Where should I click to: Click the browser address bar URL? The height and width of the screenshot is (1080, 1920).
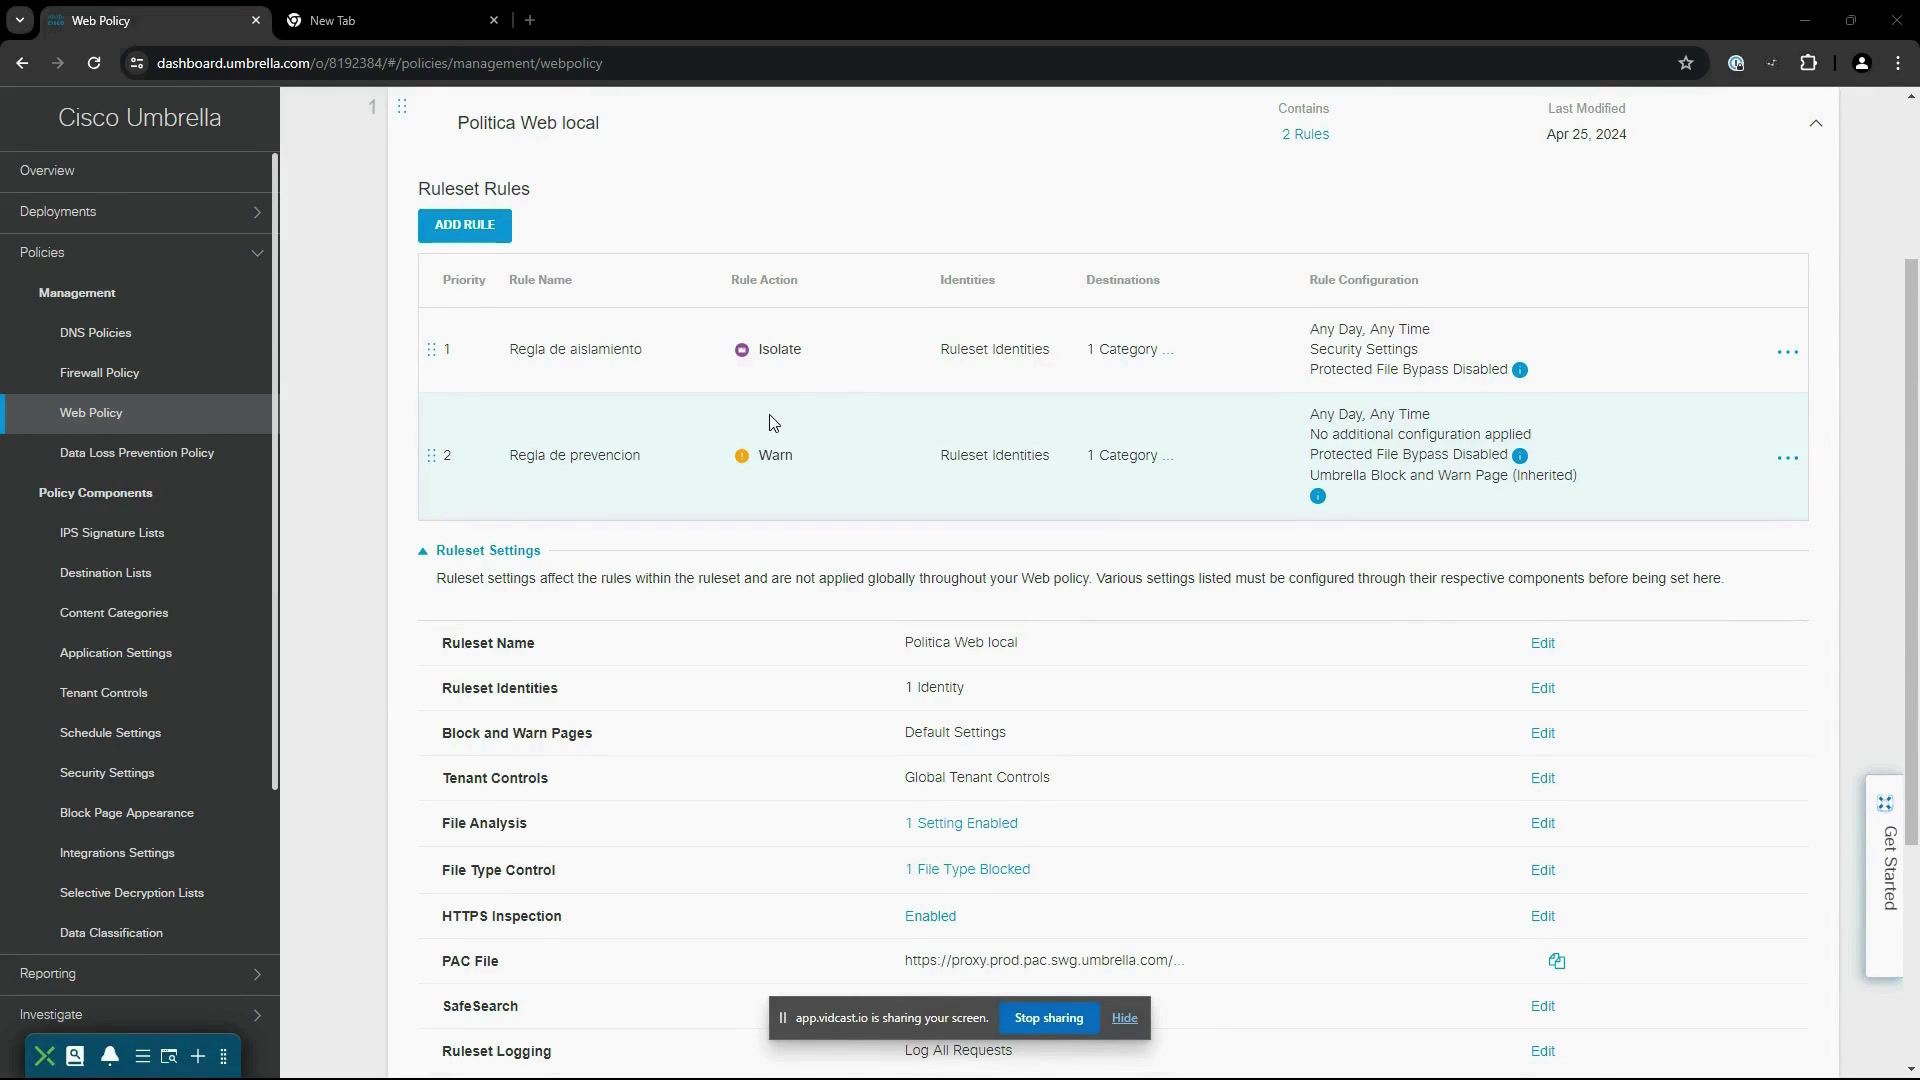coord(379,63)
